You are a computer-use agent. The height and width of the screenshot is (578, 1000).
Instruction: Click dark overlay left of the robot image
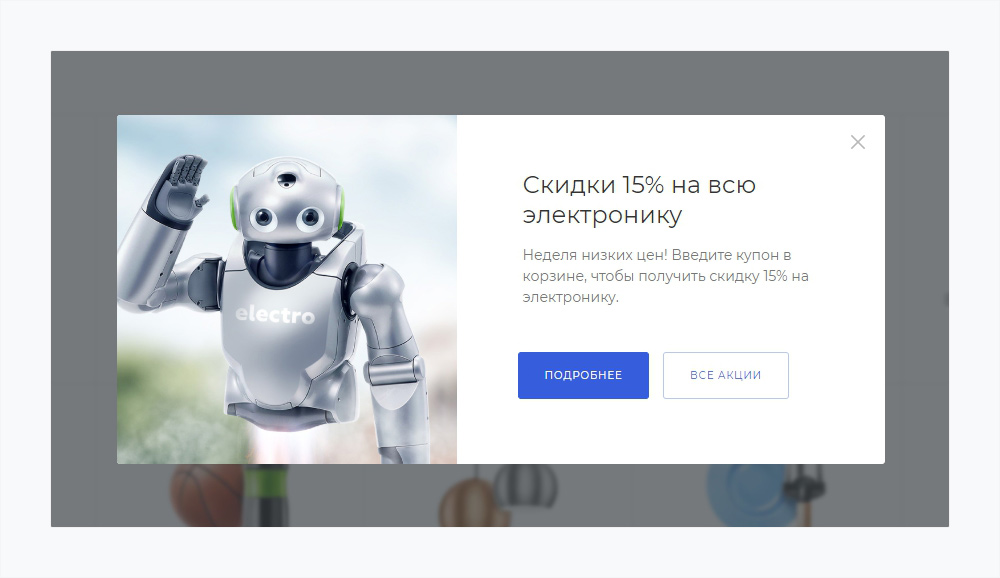point(84,289)
